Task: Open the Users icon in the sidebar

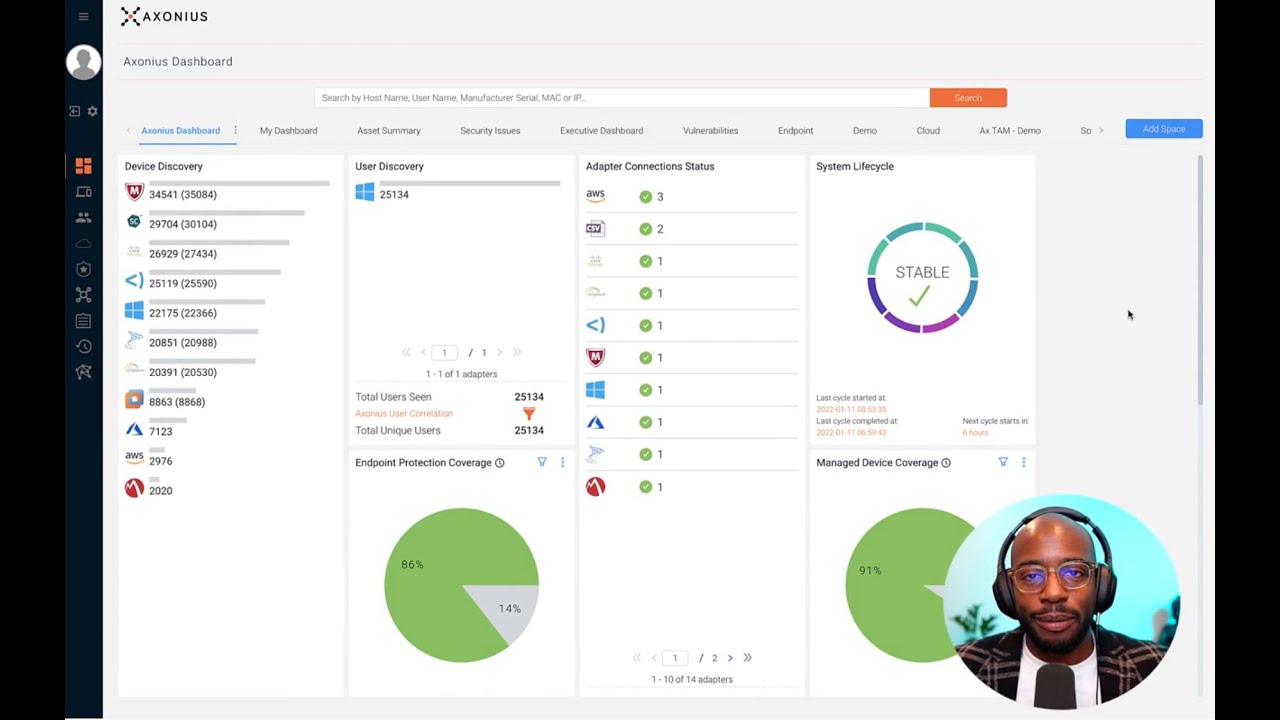Action: coord(83,217)
